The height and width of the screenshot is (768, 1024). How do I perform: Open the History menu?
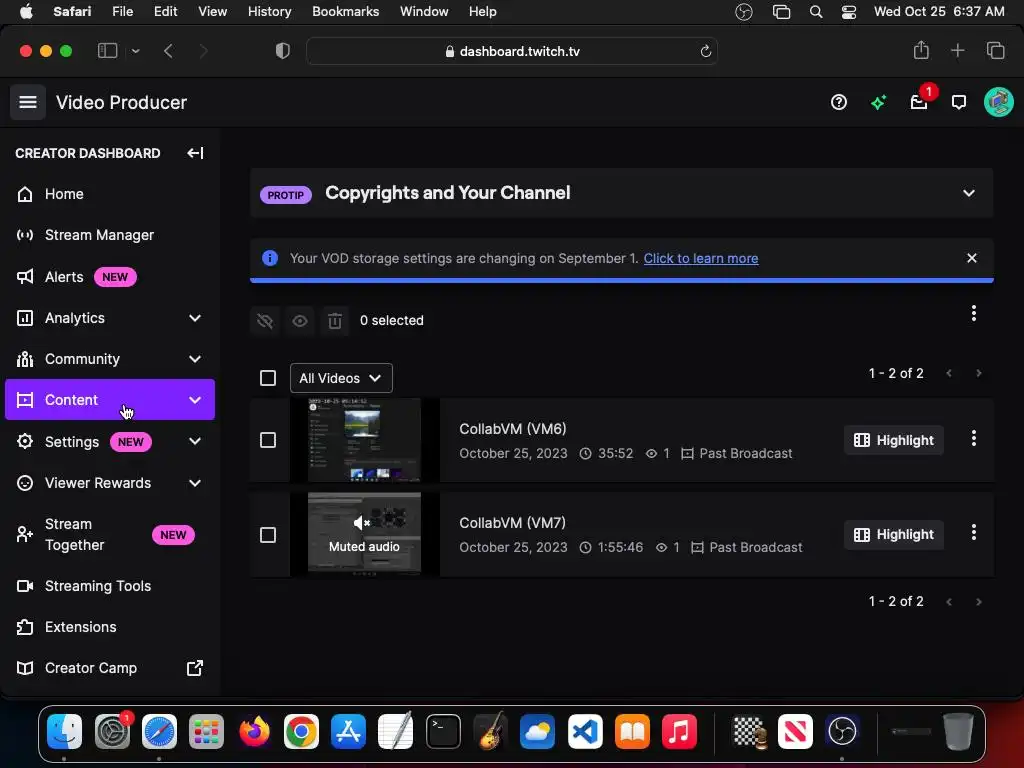click(269, 11)
